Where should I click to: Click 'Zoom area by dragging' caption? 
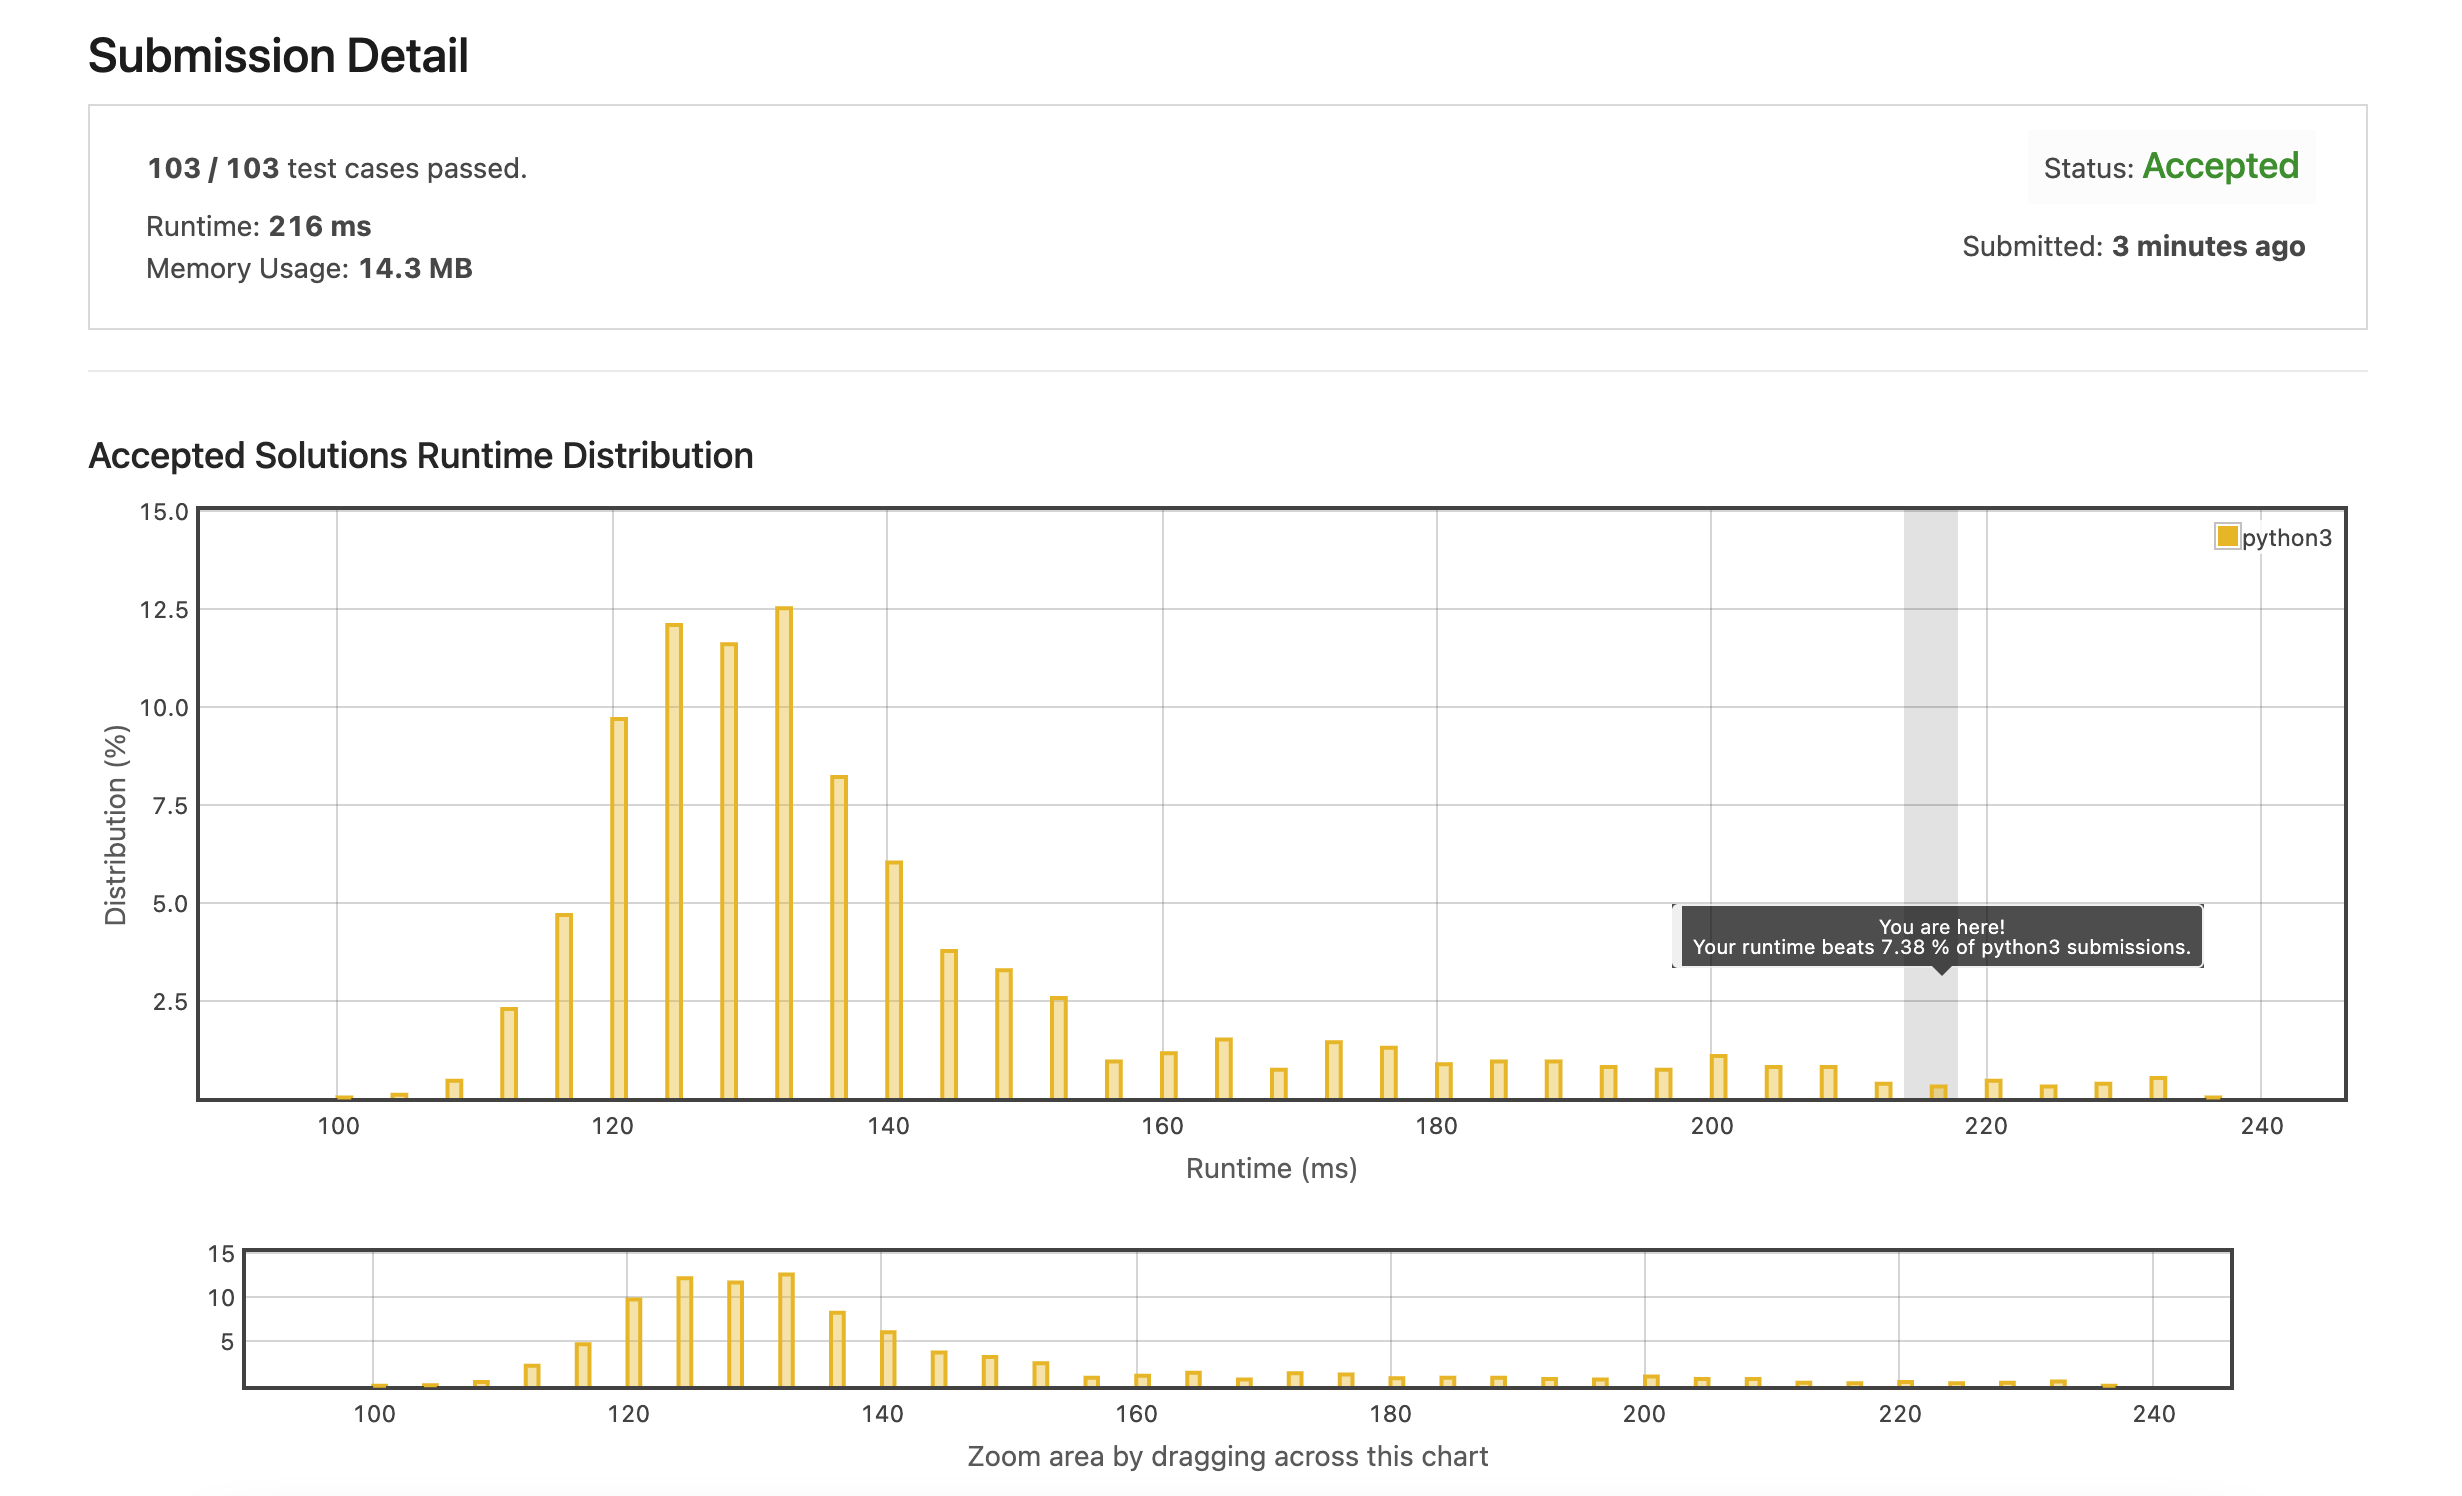pos(1227,1456)
